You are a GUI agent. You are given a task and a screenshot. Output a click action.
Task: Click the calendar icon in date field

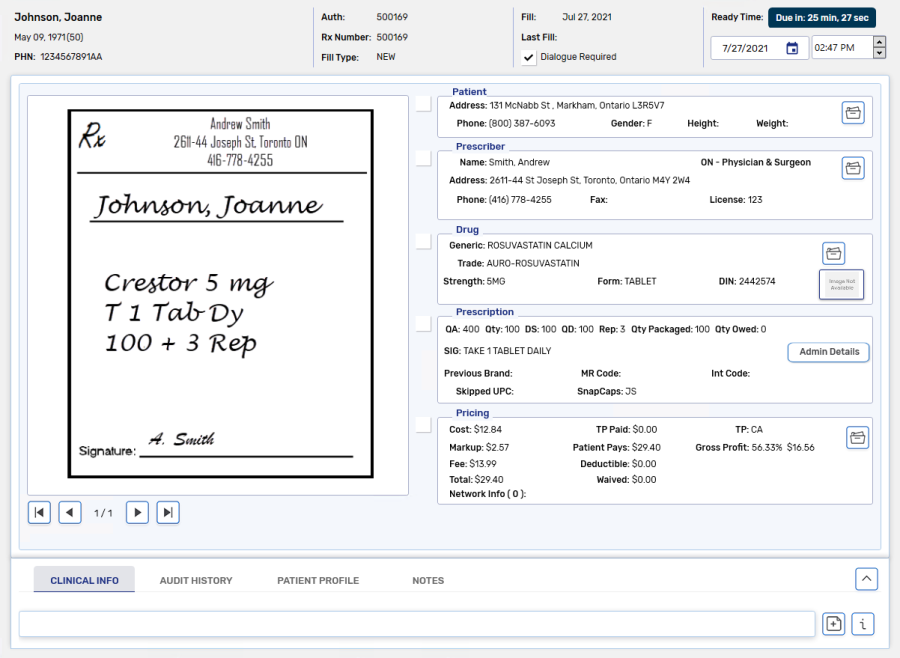click(x=792, y=48)
